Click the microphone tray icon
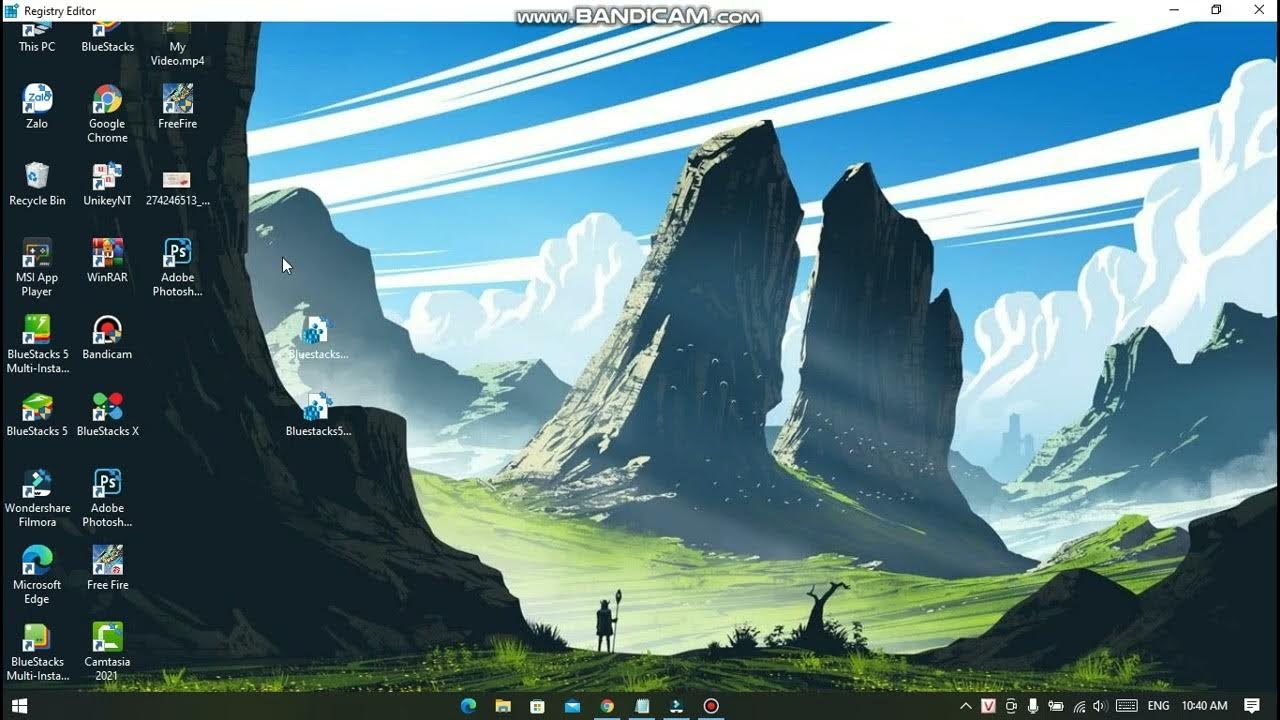This screenshot has height=720, width=1280. coord(1033,706)
